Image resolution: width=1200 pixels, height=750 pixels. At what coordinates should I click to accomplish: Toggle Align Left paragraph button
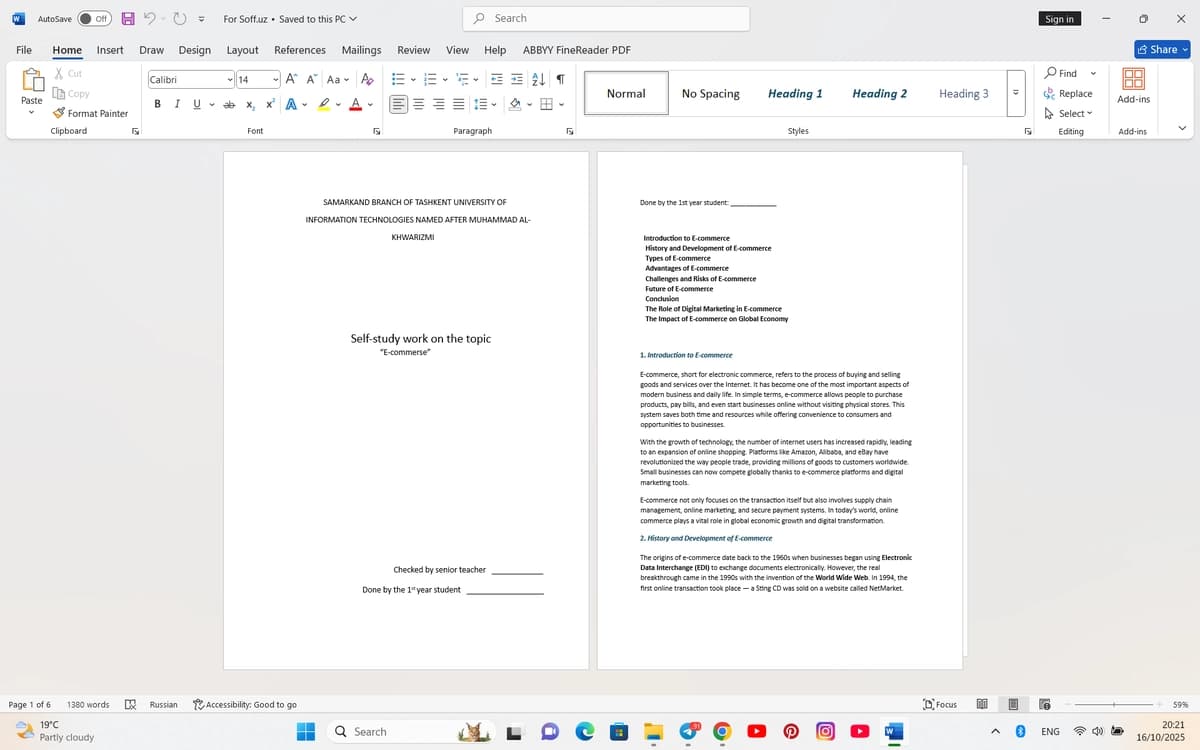[x=399, y=104]
